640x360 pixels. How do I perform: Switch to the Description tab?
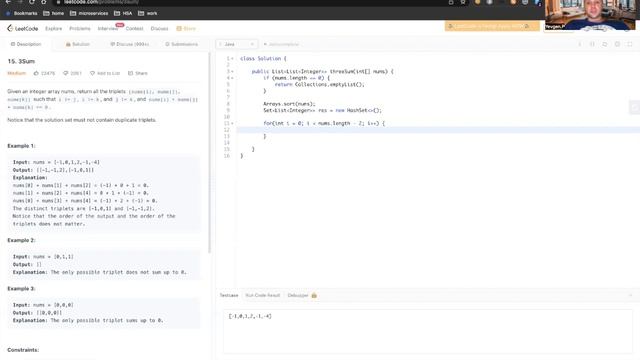coord(26,44)
